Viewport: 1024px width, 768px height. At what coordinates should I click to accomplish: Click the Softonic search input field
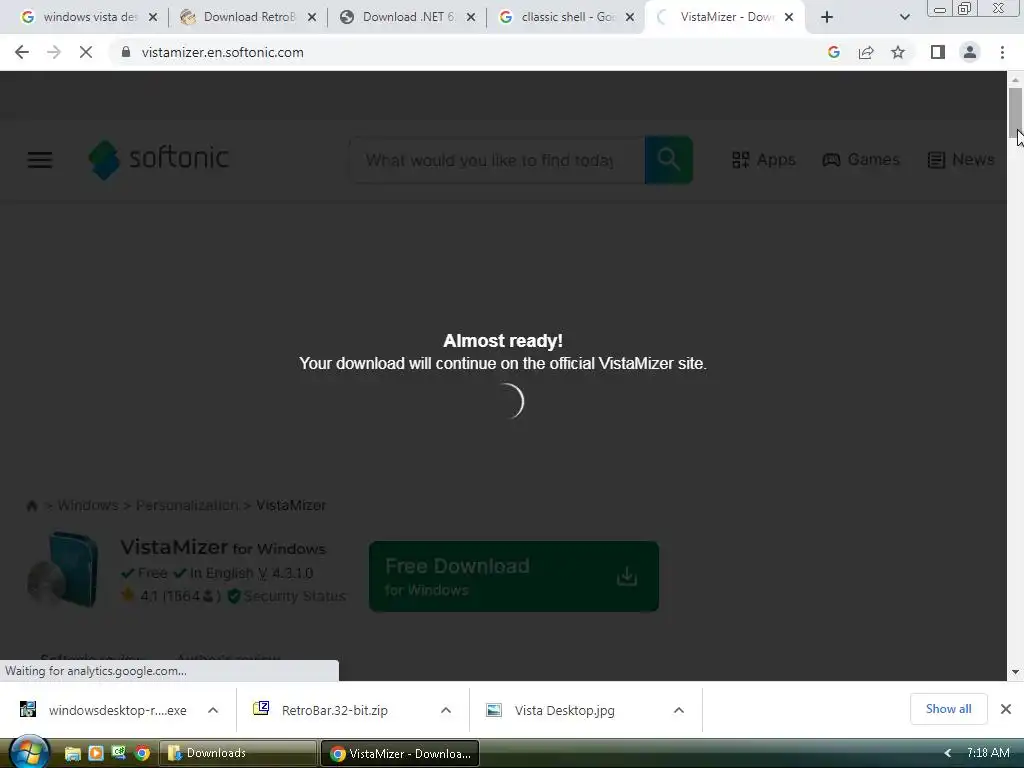tap(497, 160)
